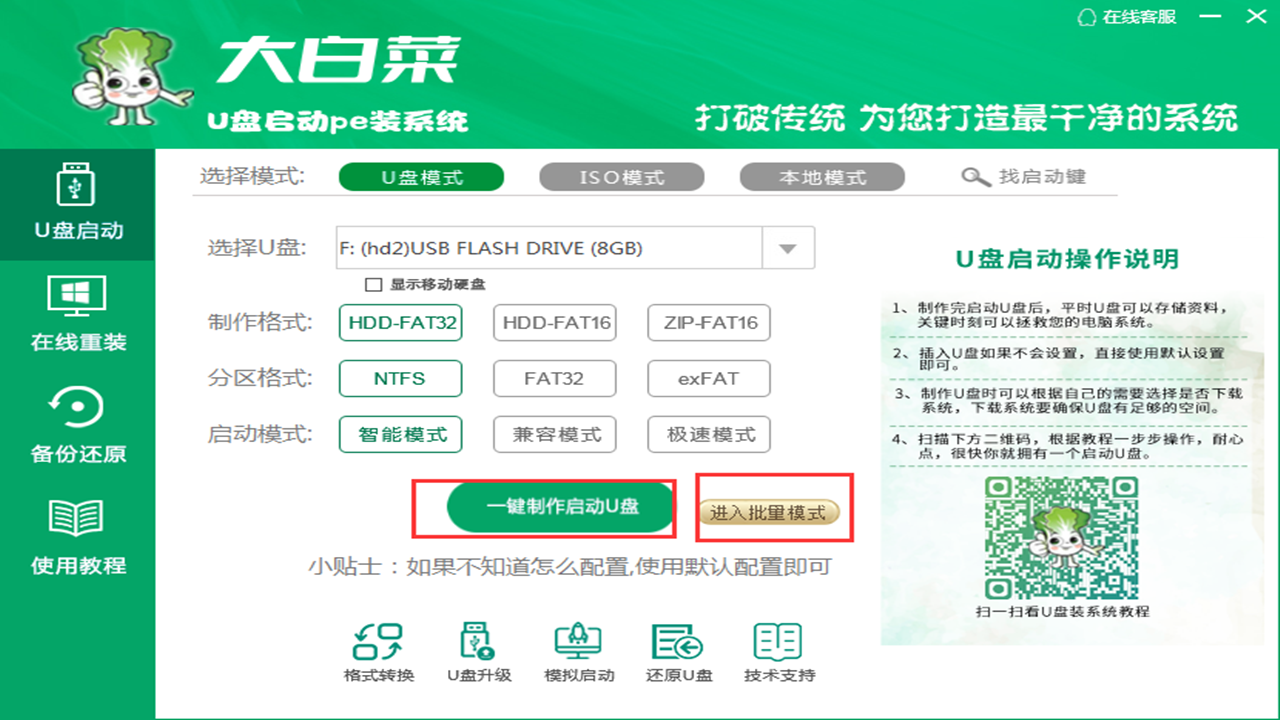
Task: Select ZIP-FAT16 format option
Action: (709, 323)
